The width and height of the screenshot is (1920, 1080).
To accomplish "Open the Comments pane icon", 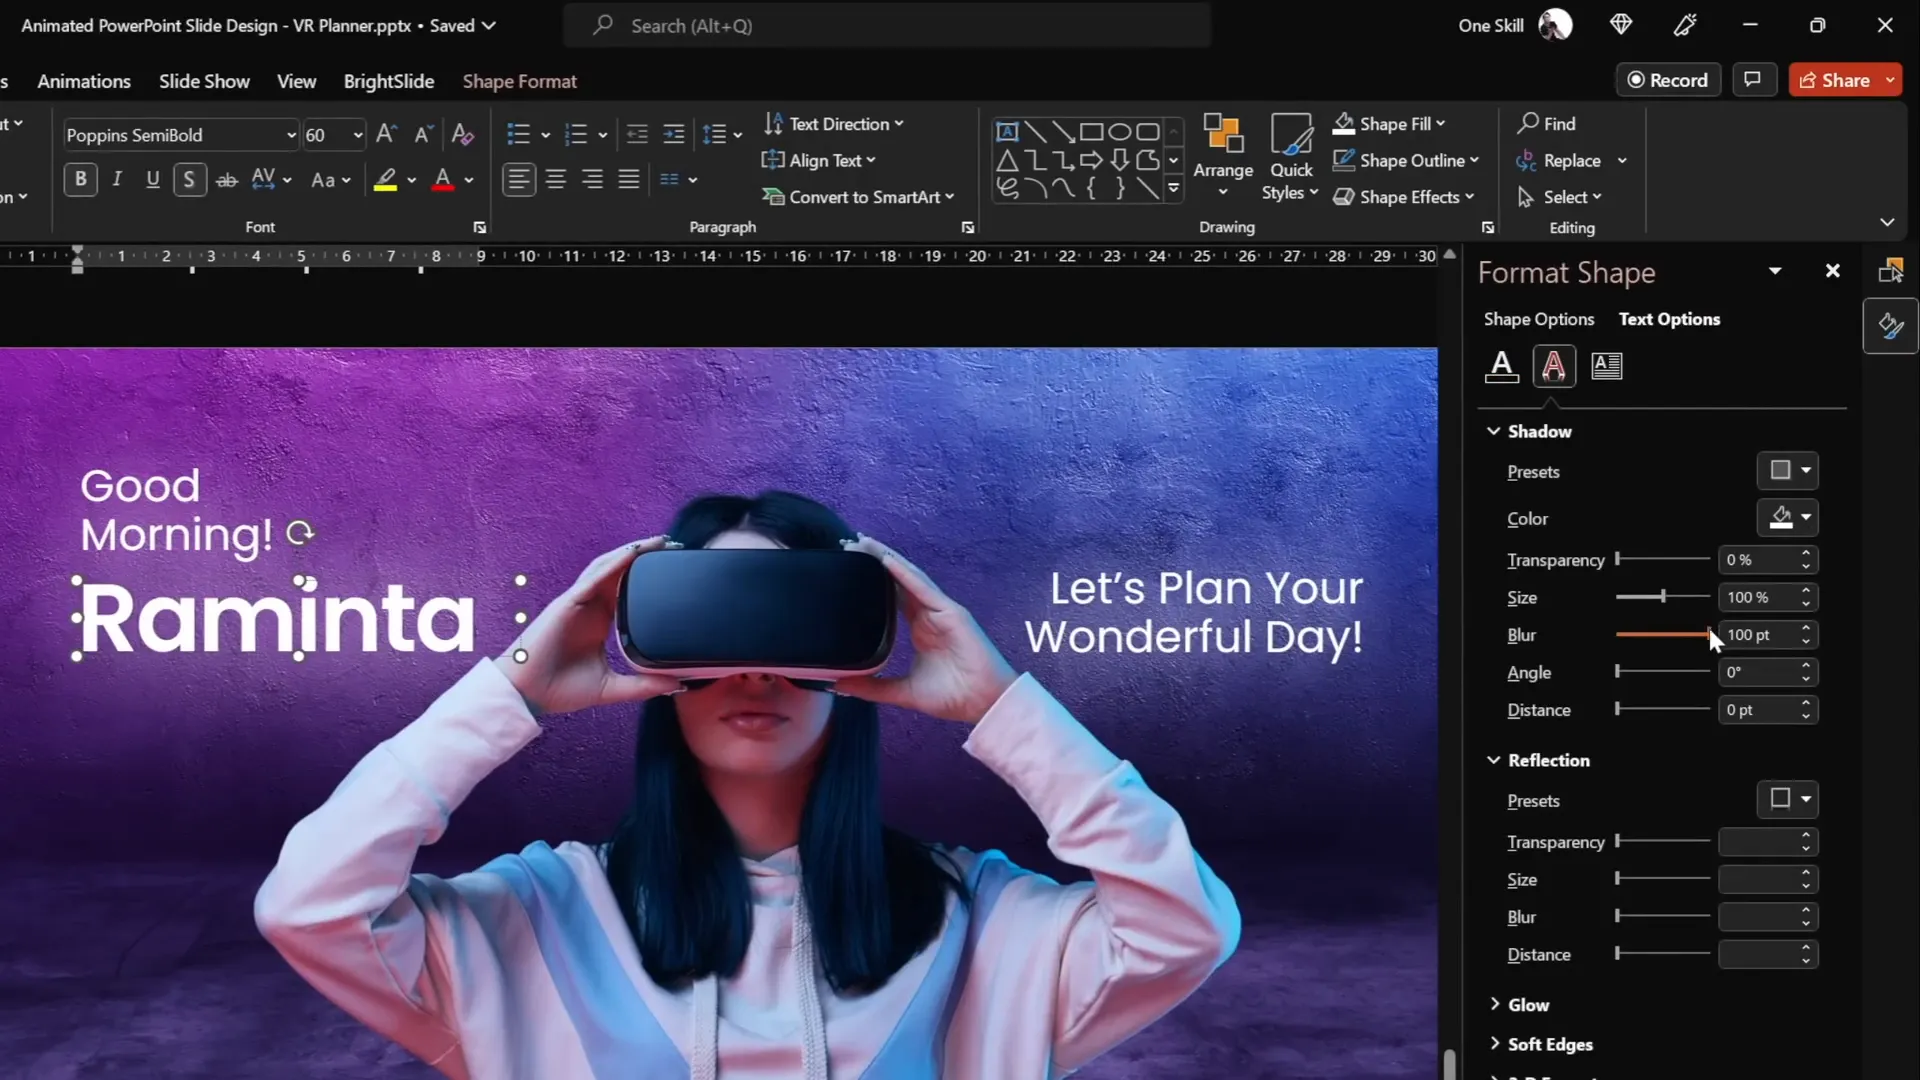I will pos(1752,79).
